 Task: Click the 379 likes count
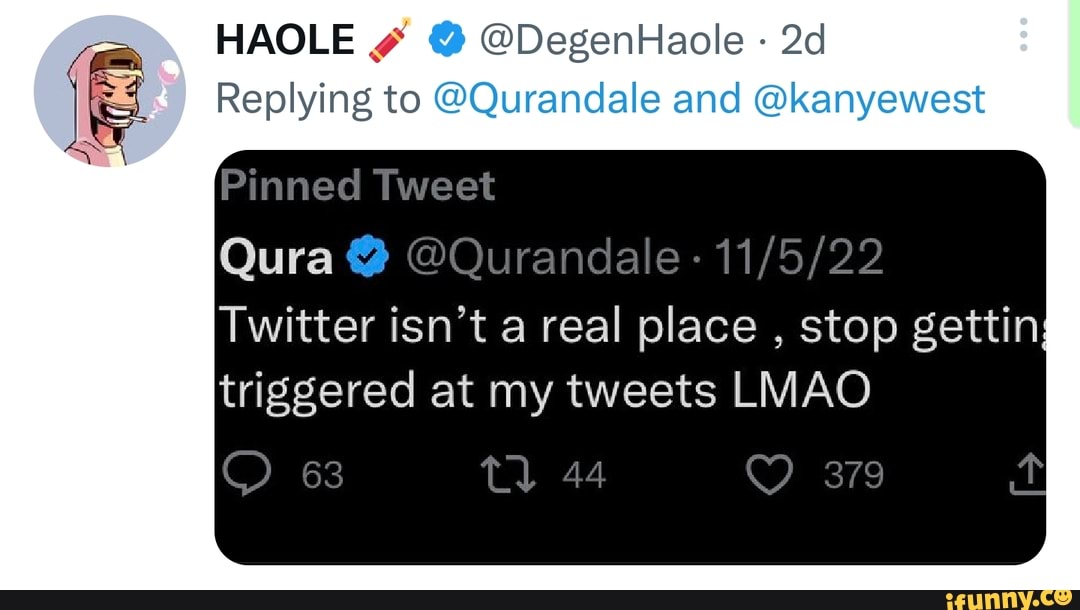click(853, 475)
